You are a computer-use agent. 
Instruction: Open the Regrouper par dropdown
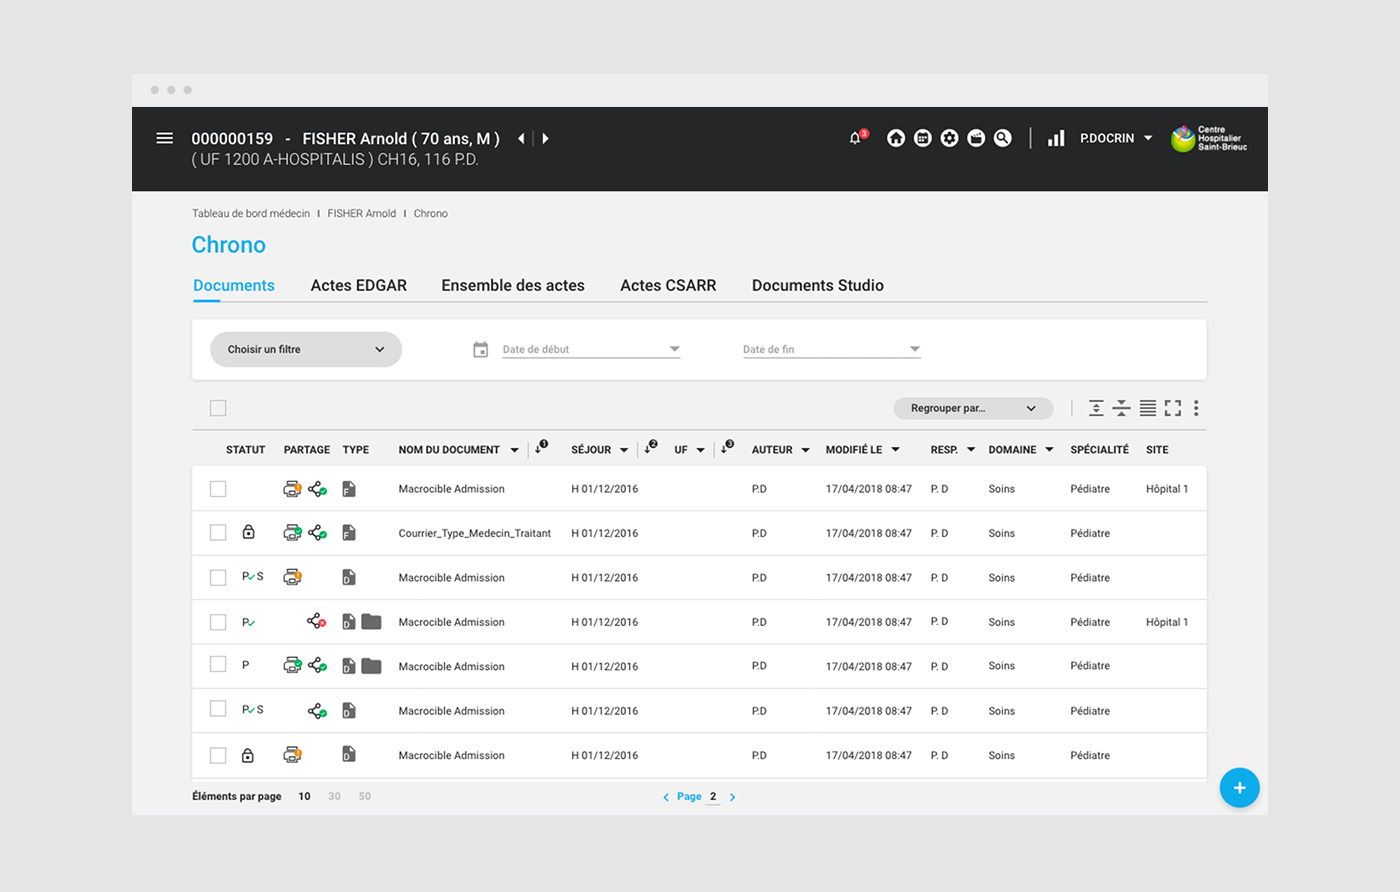click(x=973, y=408)
